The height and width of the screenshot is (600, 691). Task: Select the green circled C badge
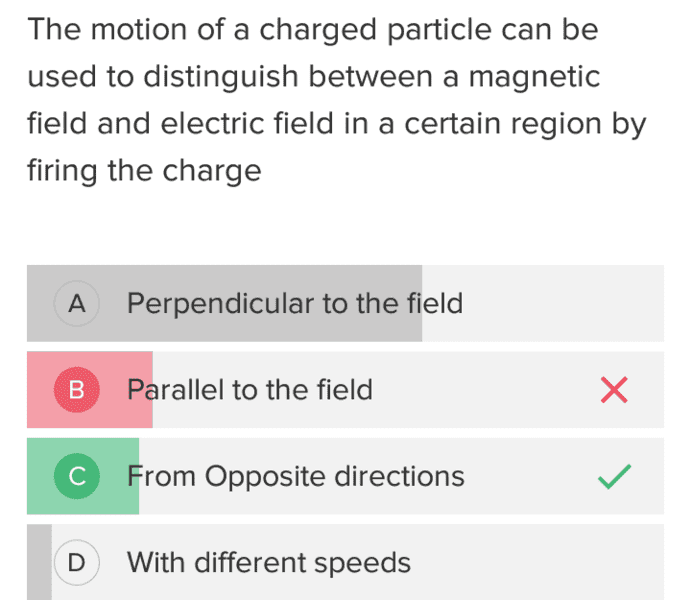[77, 476]
